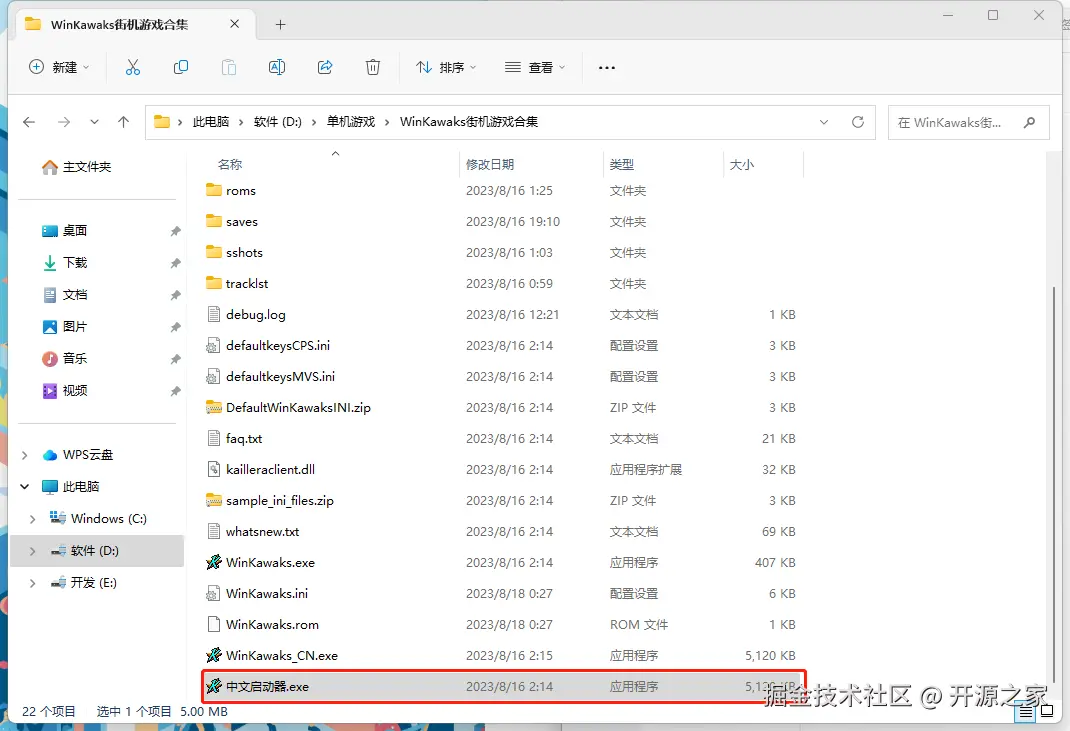
Task: Navigate back with the back arrow
Action: [29, 121]
